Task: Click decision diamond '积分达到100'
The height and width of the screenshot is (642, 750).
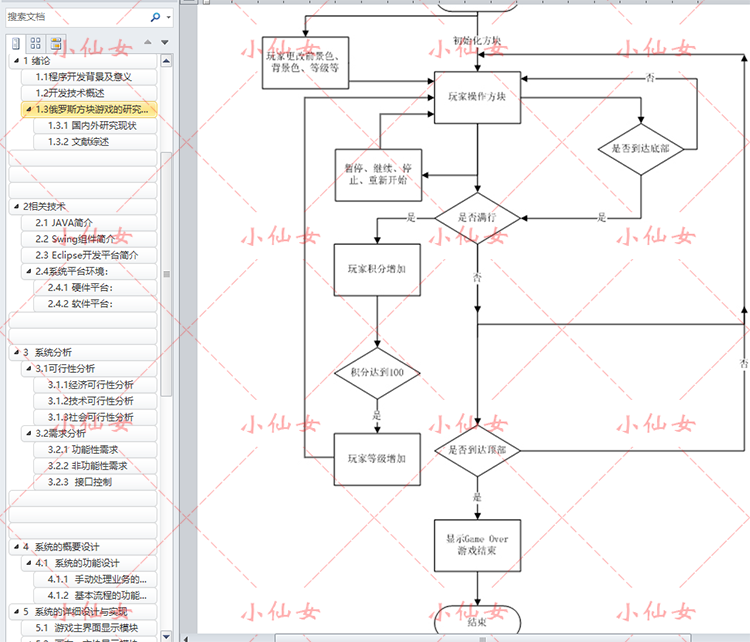Action: tap(377, 373)
